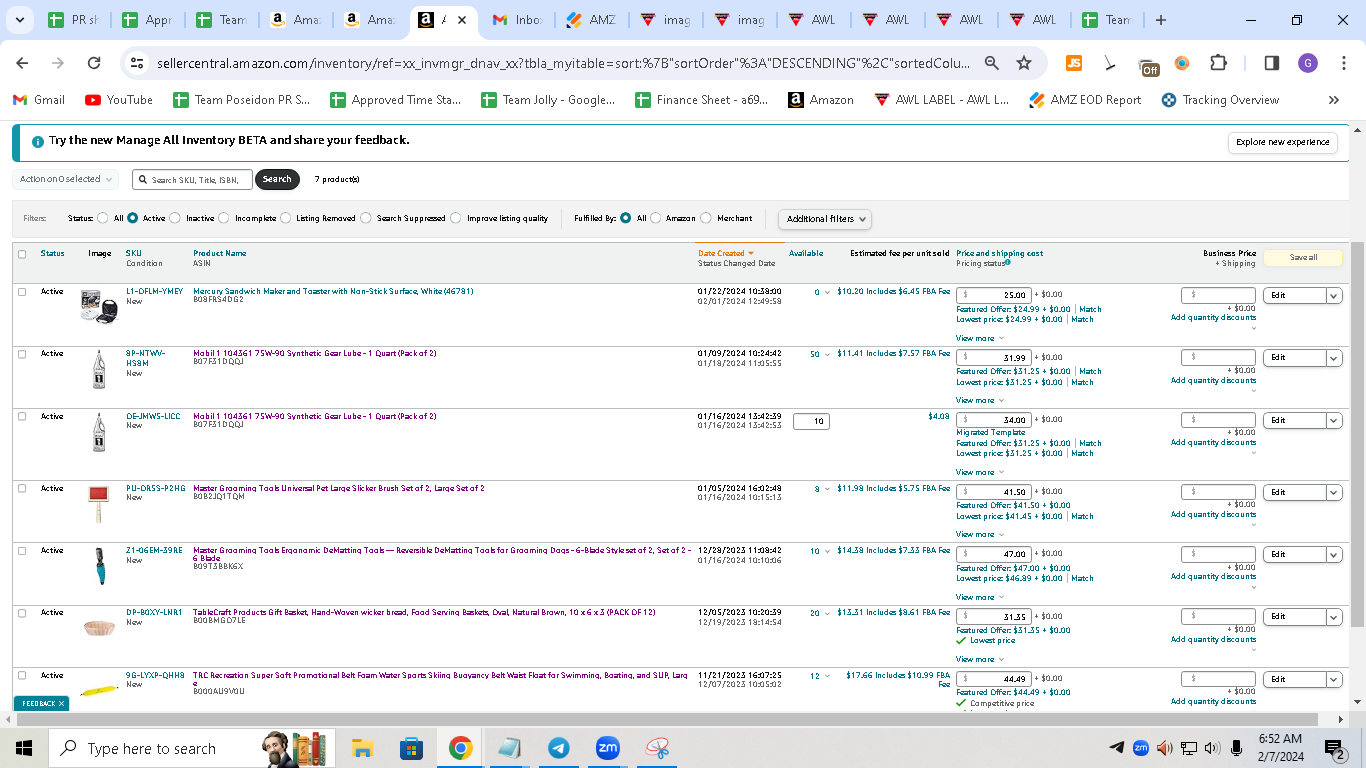Screen dimensions: 1366x768
Task: Bookmark this page with the star icon
Action: pos(1024,63)
